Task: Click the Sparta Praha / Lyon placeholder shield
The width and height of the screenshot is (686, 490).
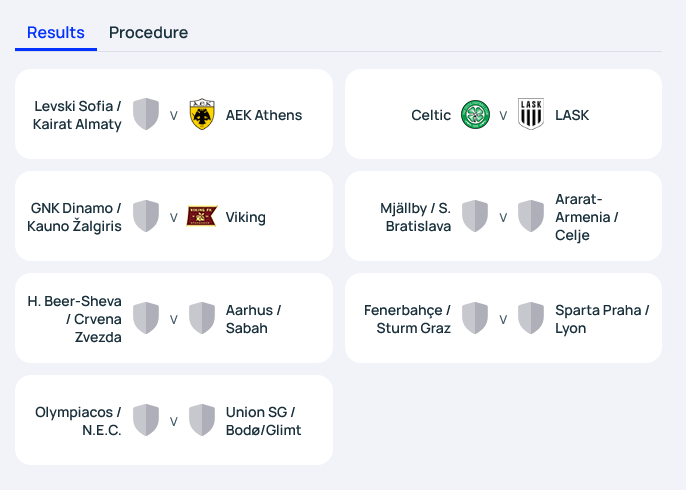Action: pyautogui.click(x=531, y=318)
